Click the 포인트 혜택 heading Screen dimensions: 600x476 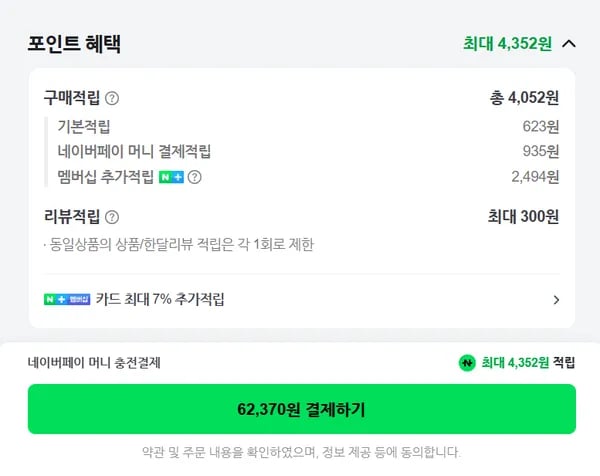click(x=74, y=44)
